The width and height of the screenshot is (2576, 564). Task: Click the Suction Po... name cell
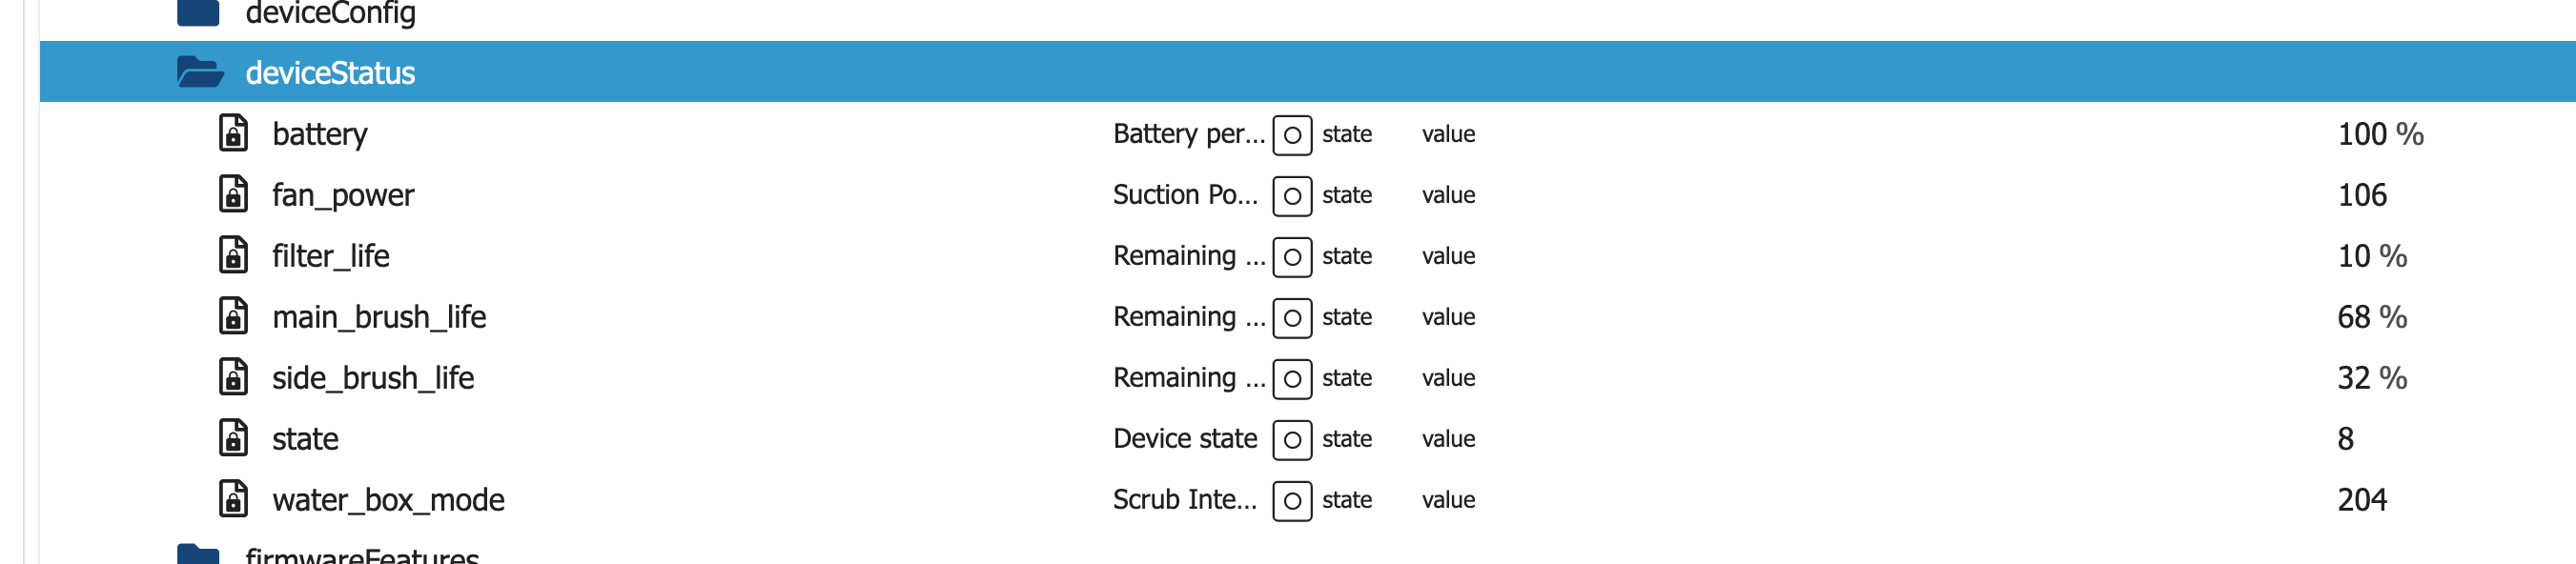pyautogui.click(x=1184, y=195)
